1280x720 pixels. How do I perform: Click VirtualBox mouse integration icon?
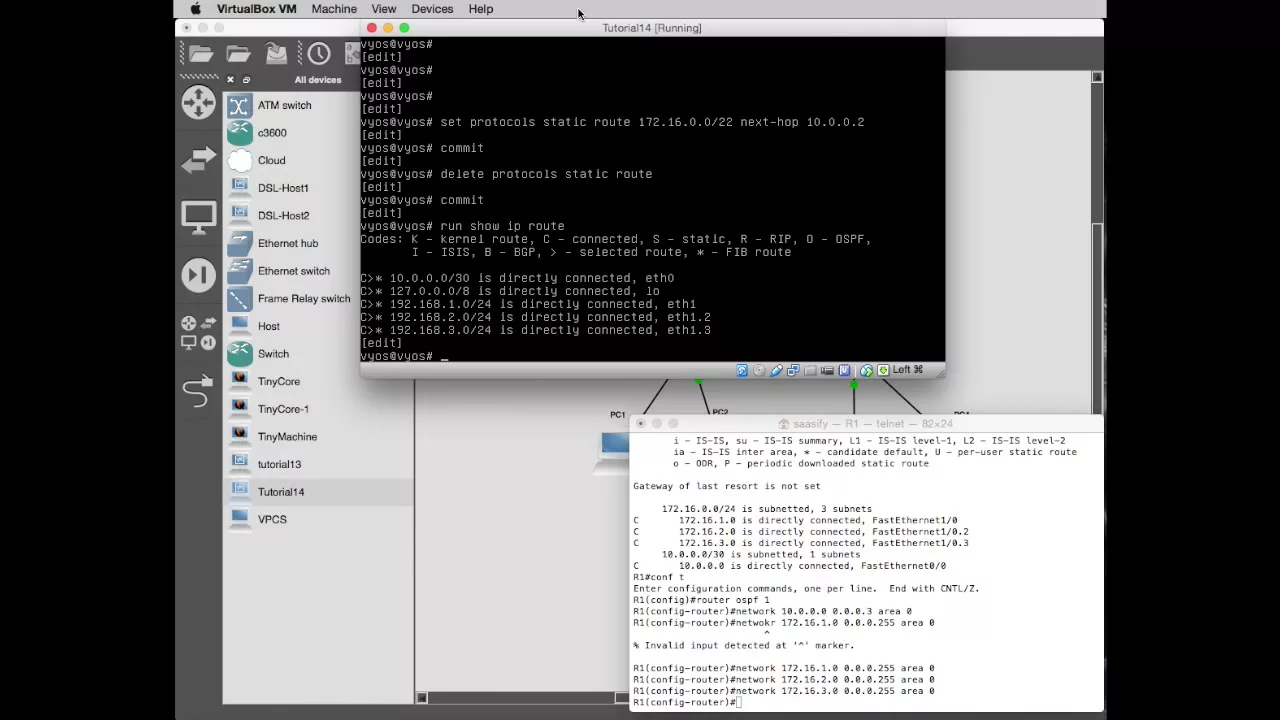point(866,370)
